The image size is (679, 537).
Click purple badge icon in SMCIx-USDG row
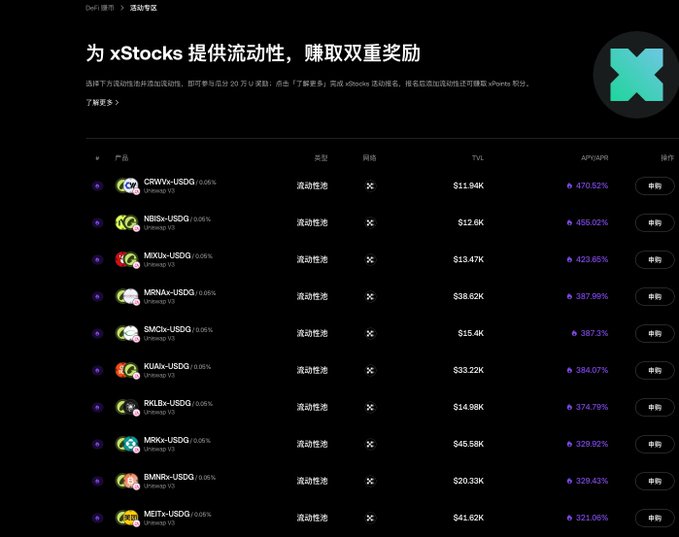[97, 333]
